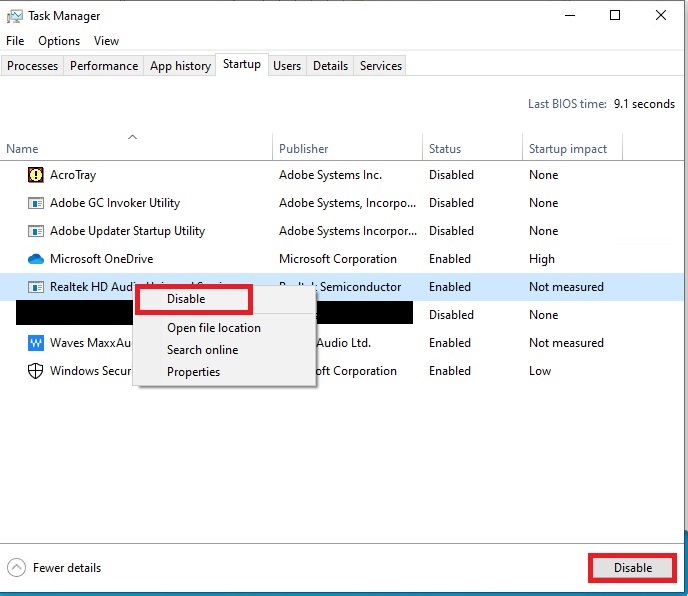Minimize the Task Manager window
Viewport: 688px width, 596px height.
pos(570,15)
